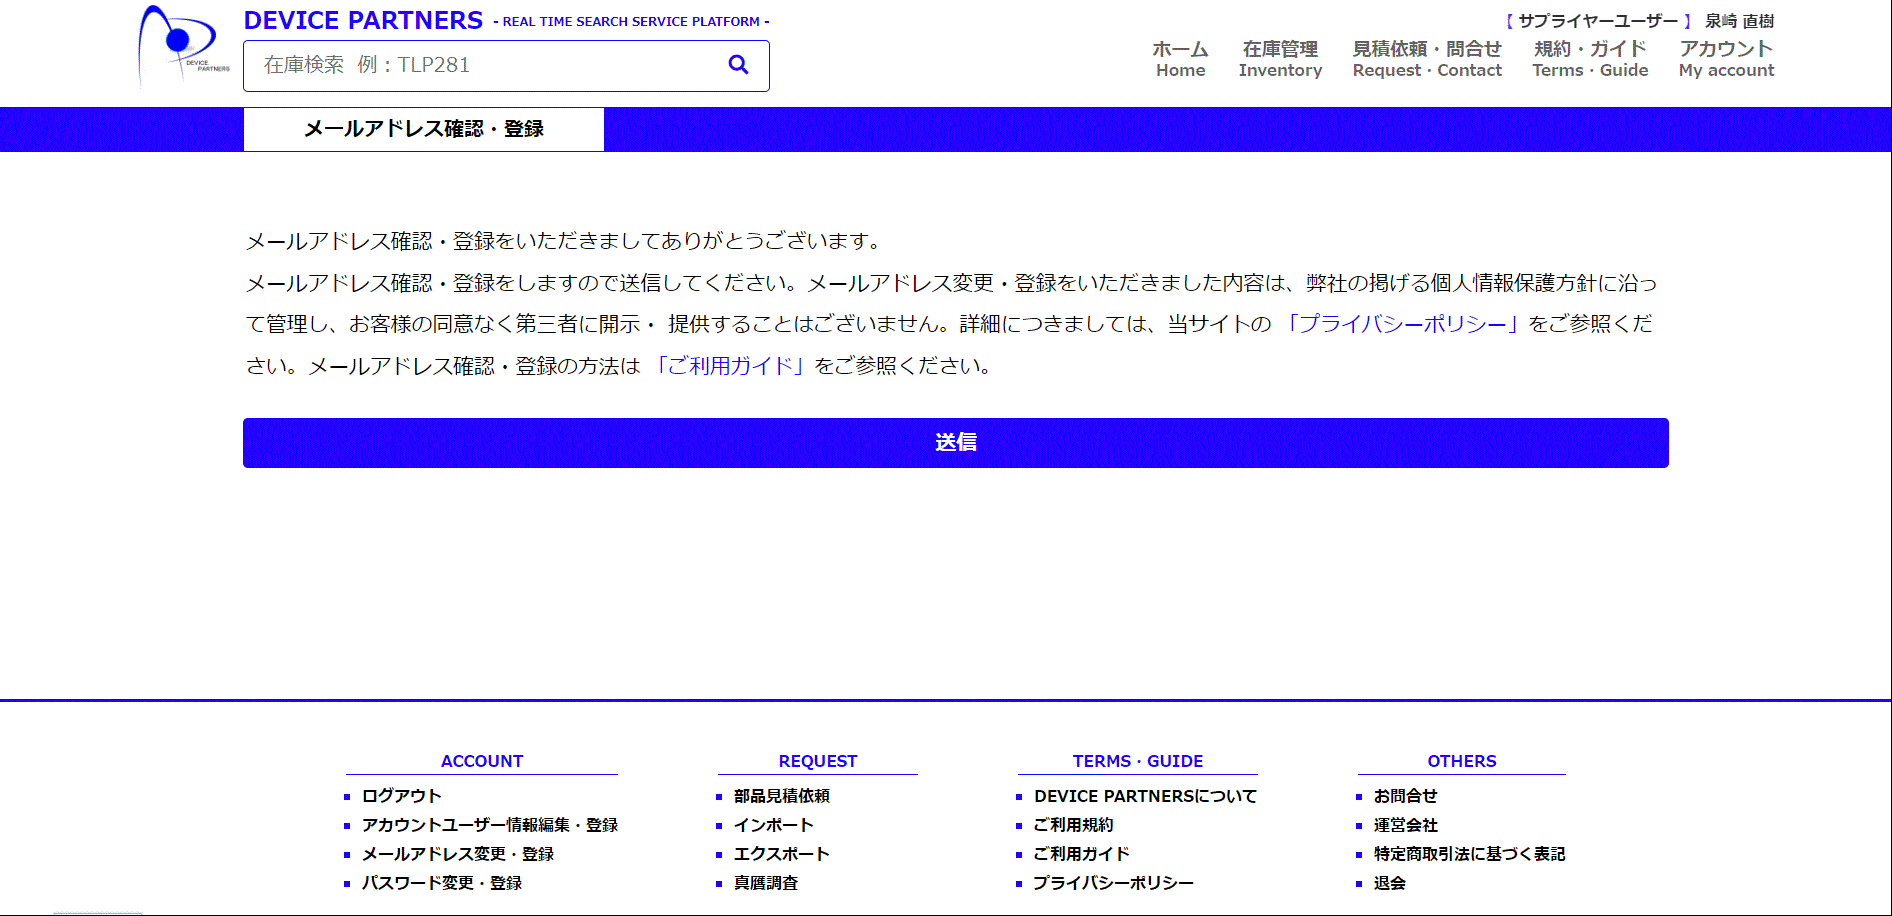Open footer エクスポート link
1892x916 pixels.
point(781,854)
